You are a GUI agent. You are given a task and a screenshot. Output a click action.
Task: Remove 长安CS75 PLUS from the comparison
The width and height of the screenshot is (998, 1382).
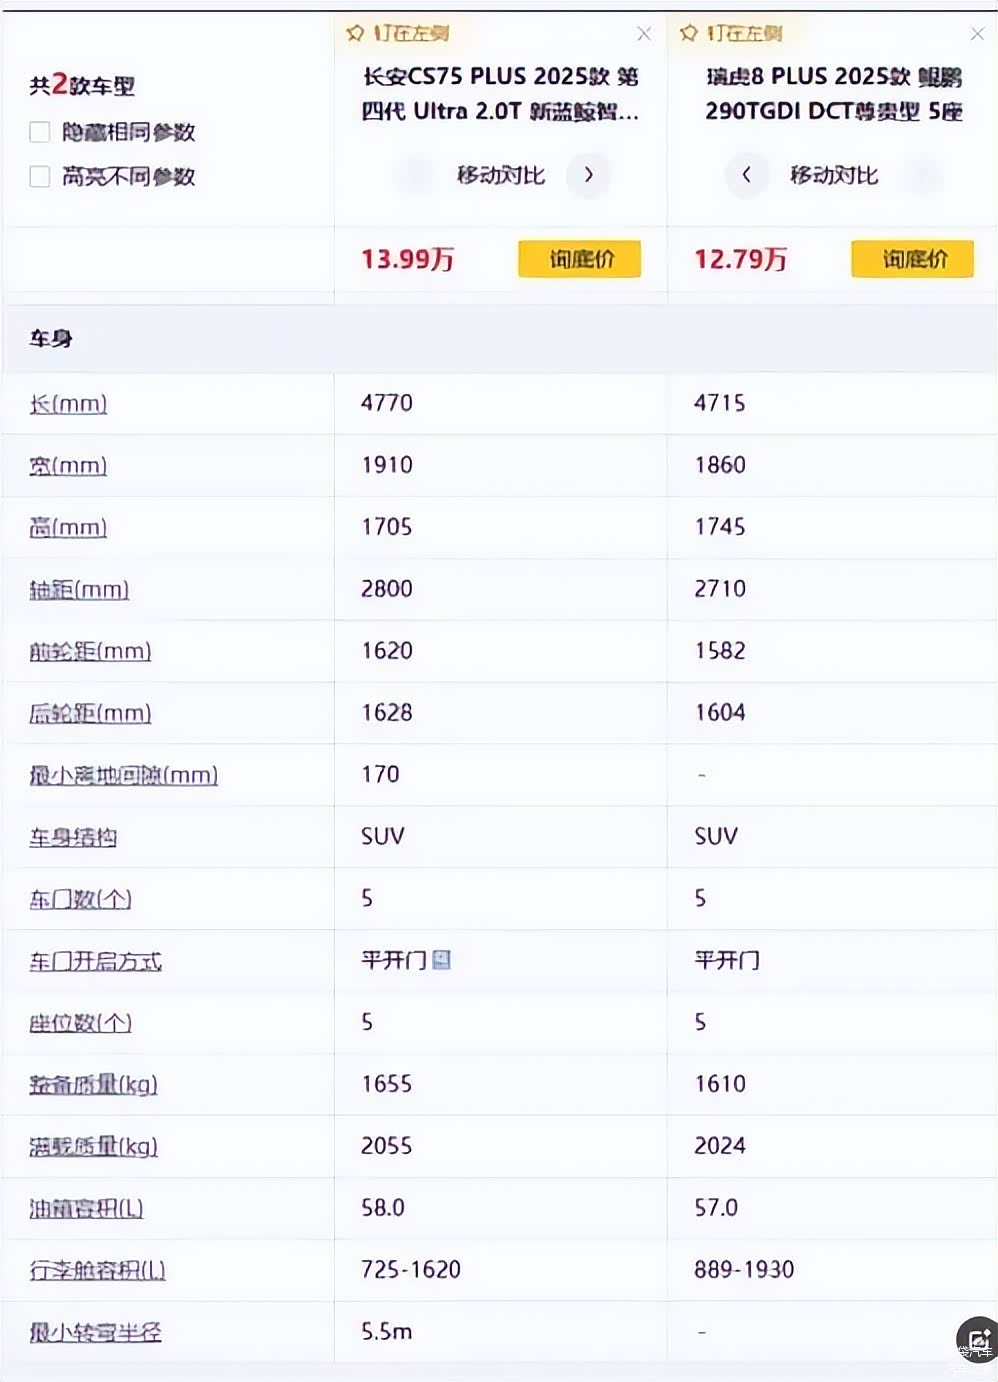pos(644,34)
